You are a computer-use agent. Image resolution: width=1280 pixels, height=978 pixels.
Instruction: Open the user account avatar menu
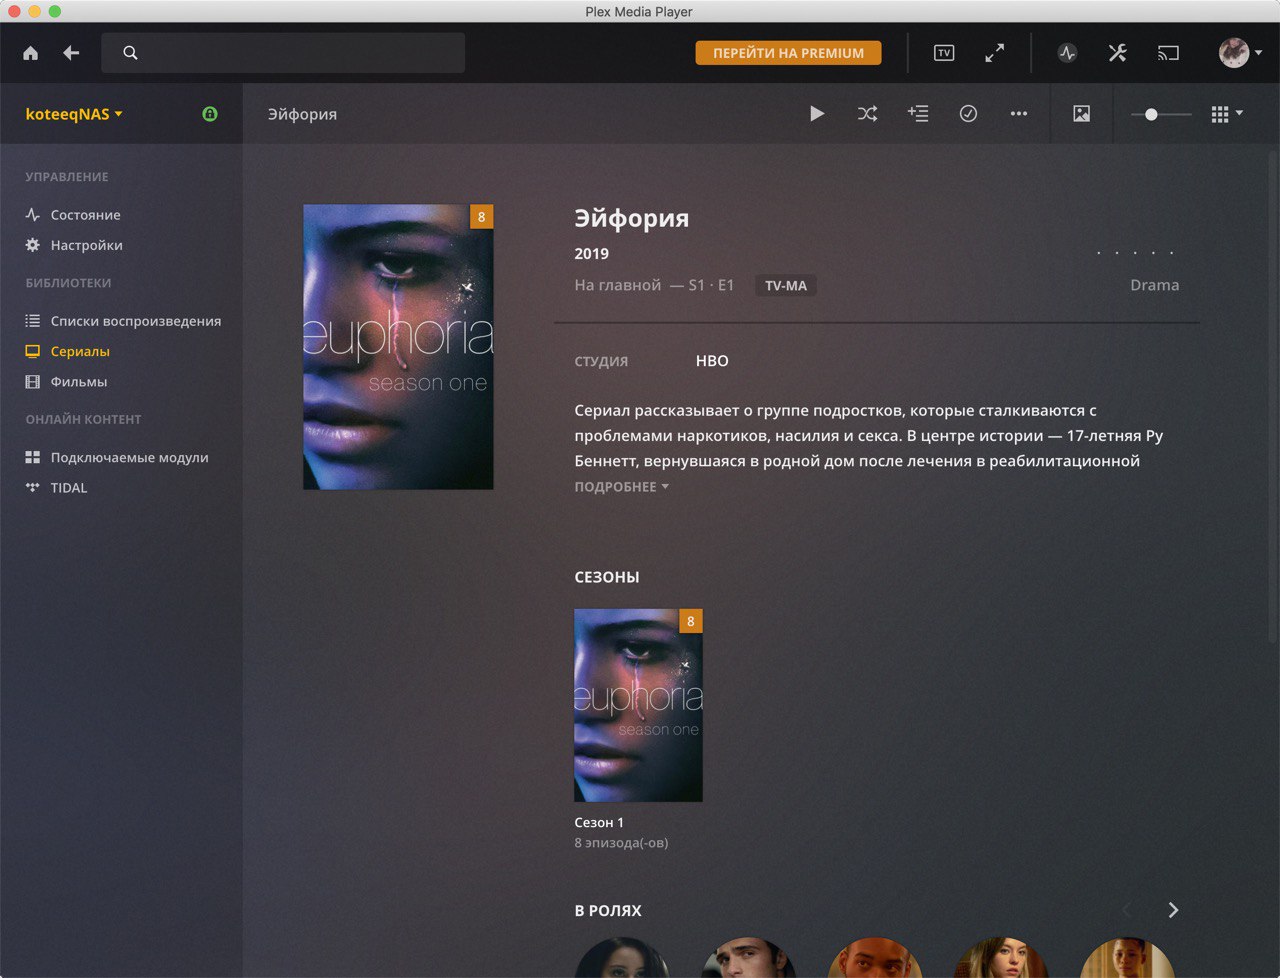point(1240,53)
